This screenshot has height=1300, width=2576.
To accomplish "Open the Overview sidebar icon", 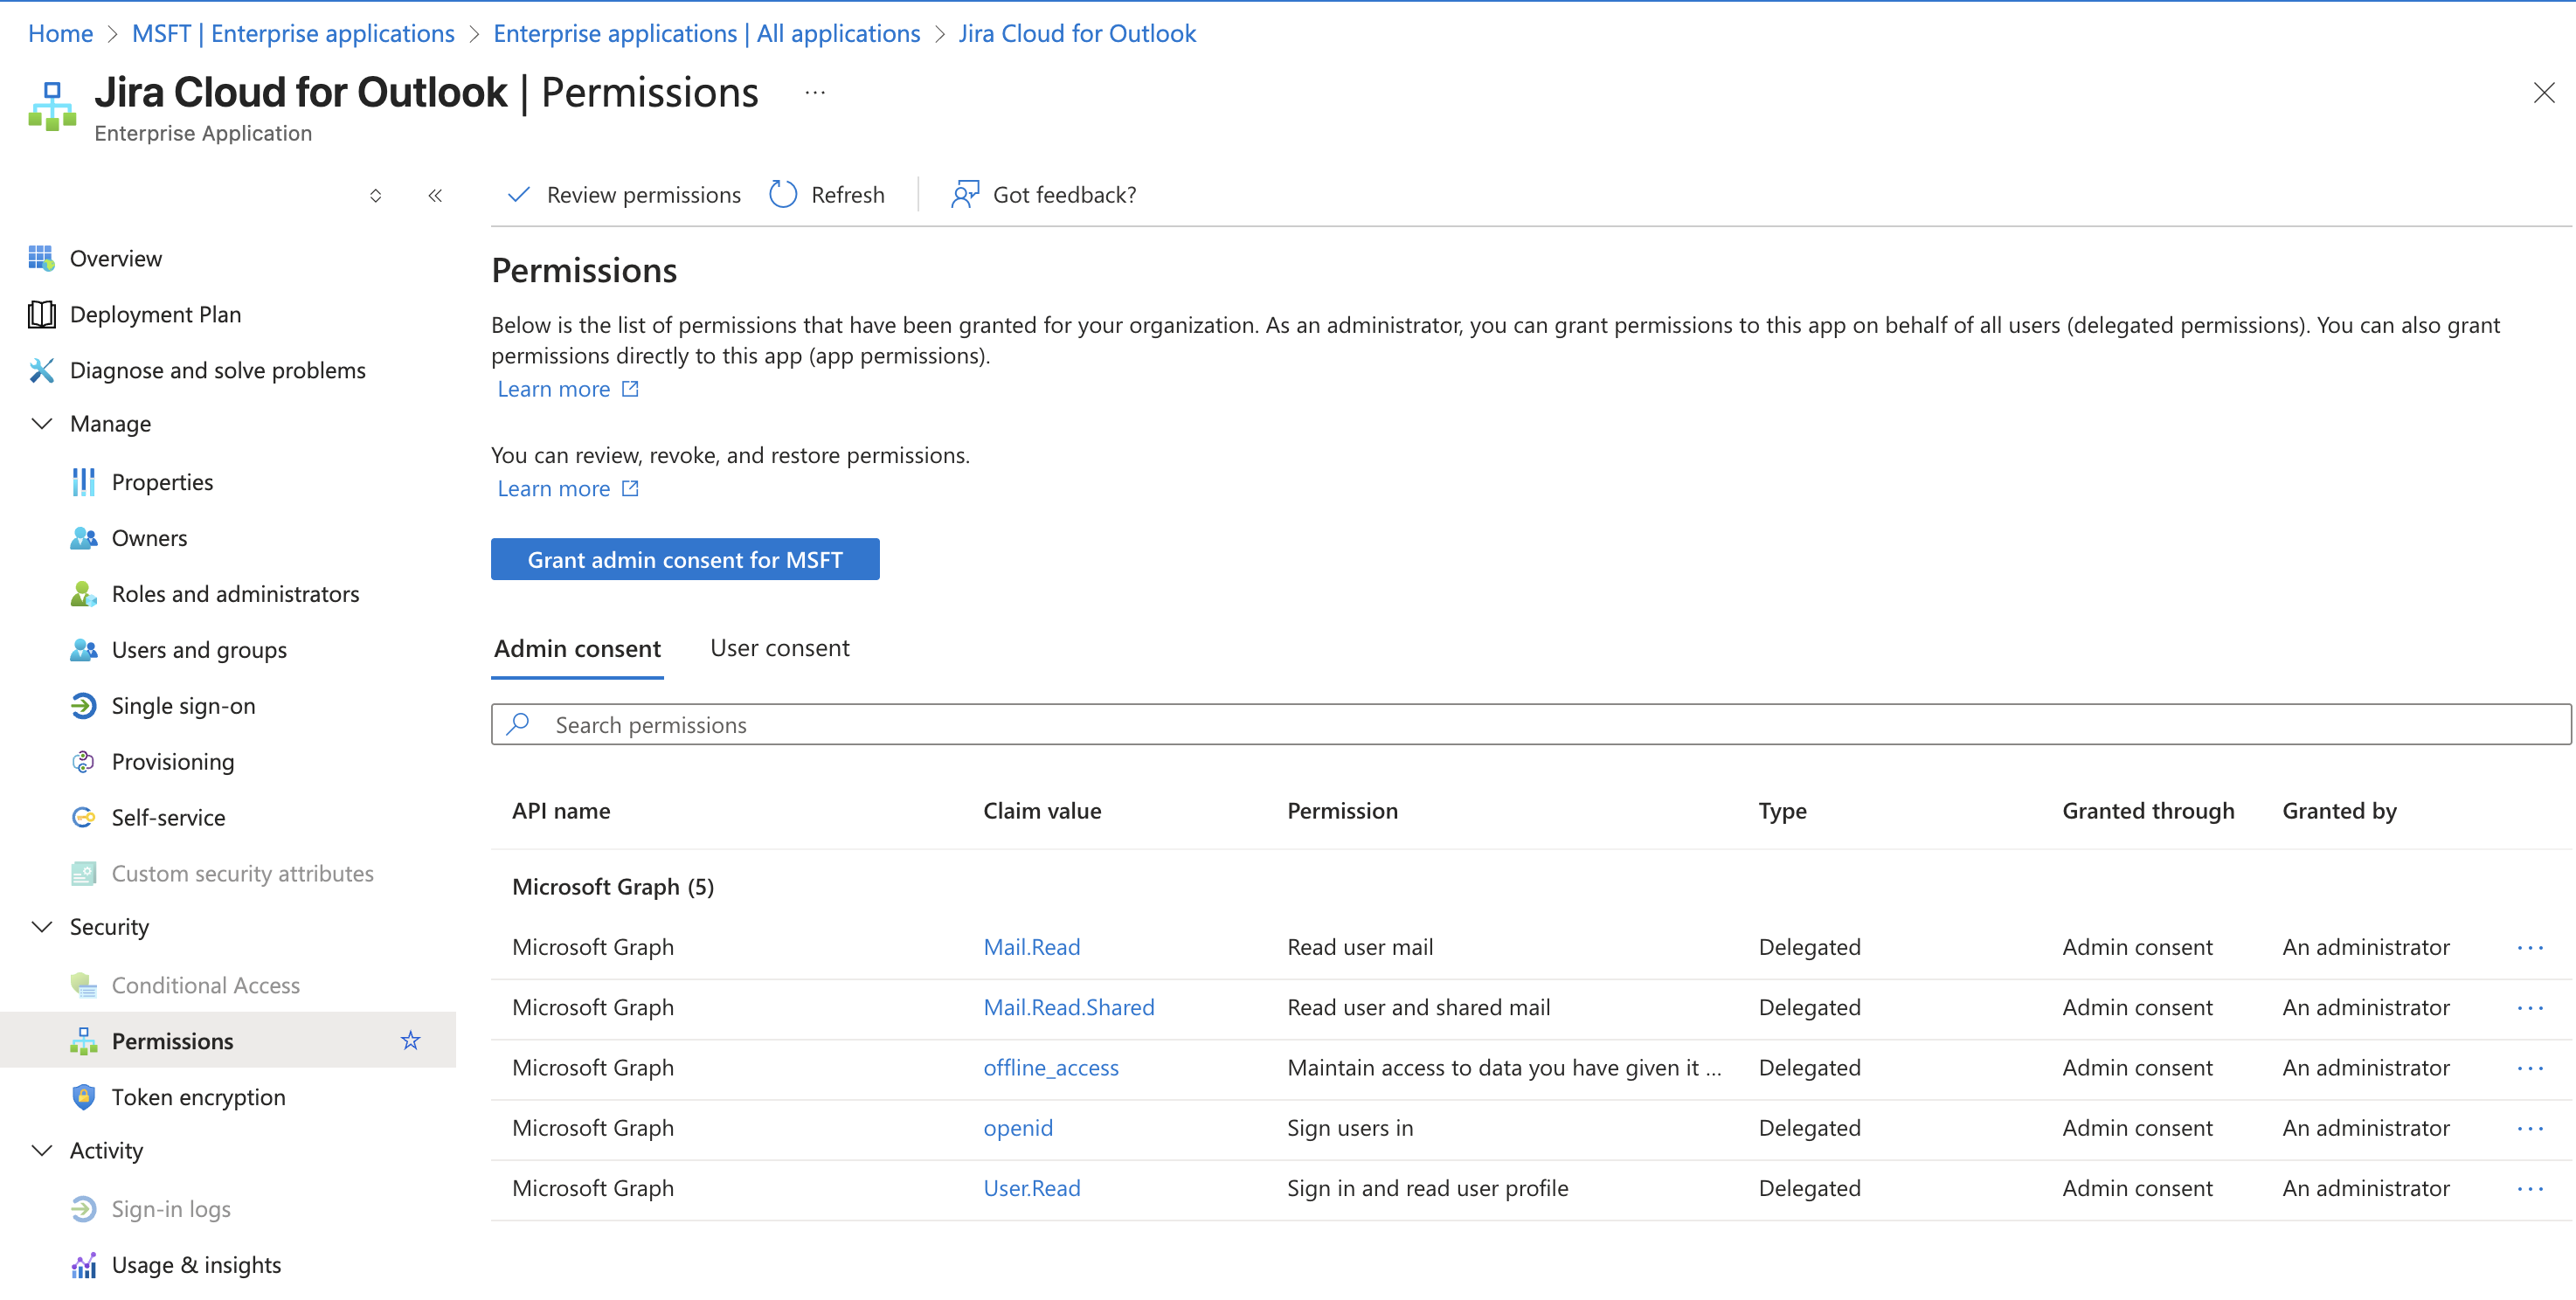I will (41, 258).
